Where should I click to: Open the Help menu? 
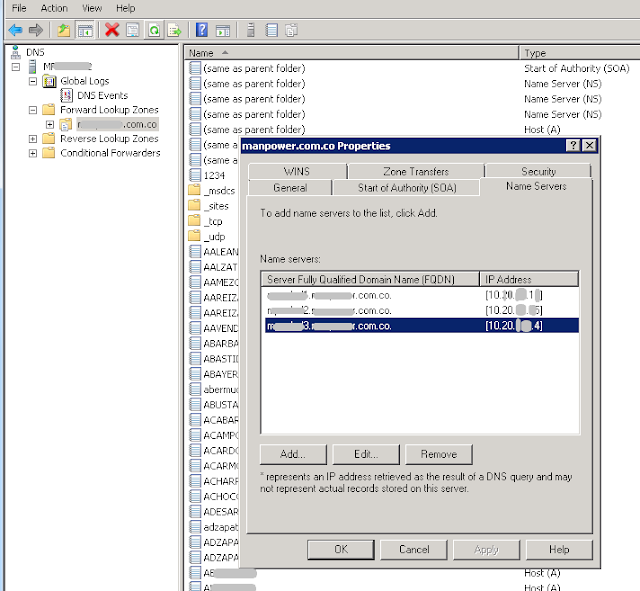[x=125, y=8]
